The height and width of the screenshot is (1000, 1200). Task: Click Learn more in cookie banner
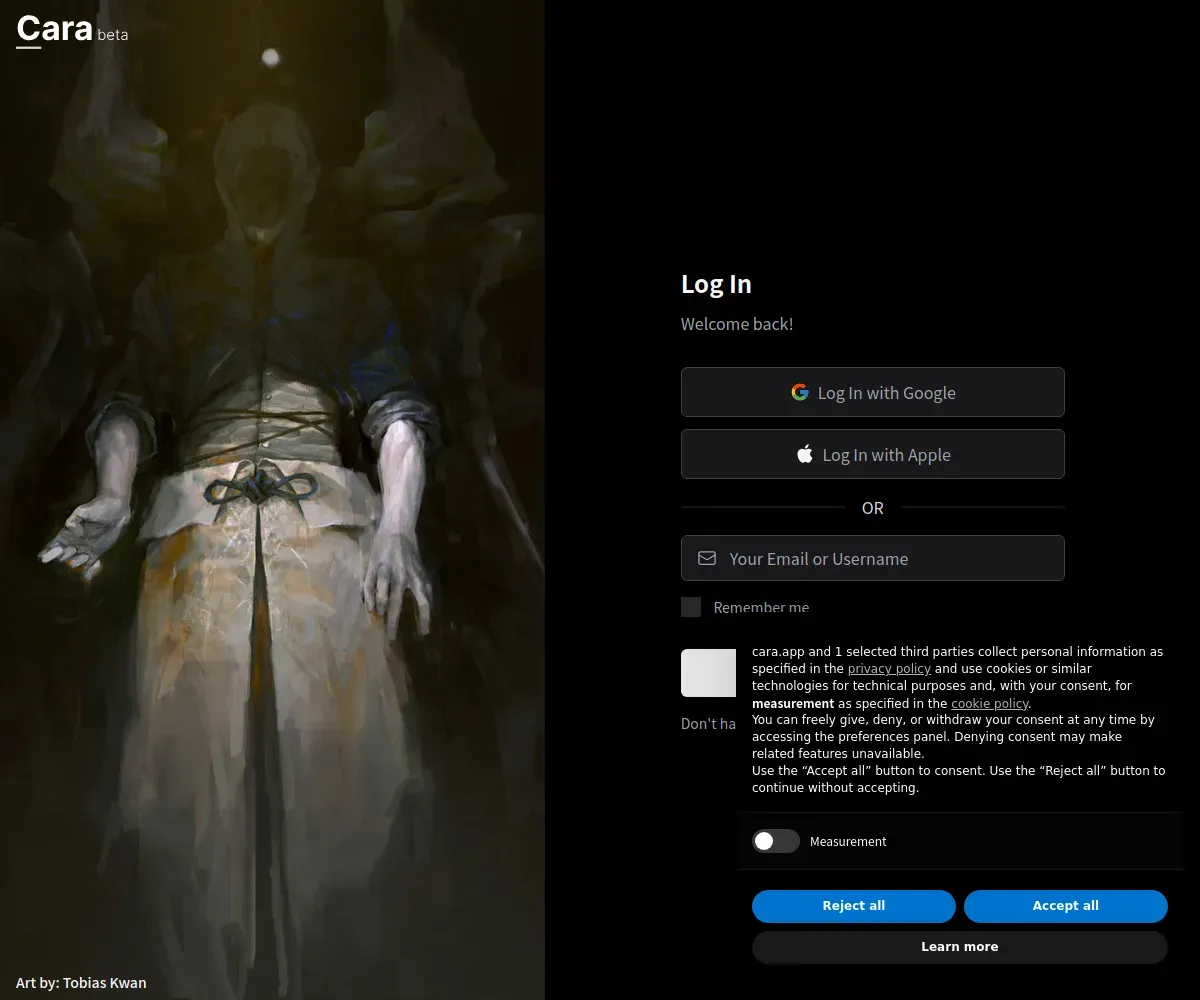(x=960, y=947)
